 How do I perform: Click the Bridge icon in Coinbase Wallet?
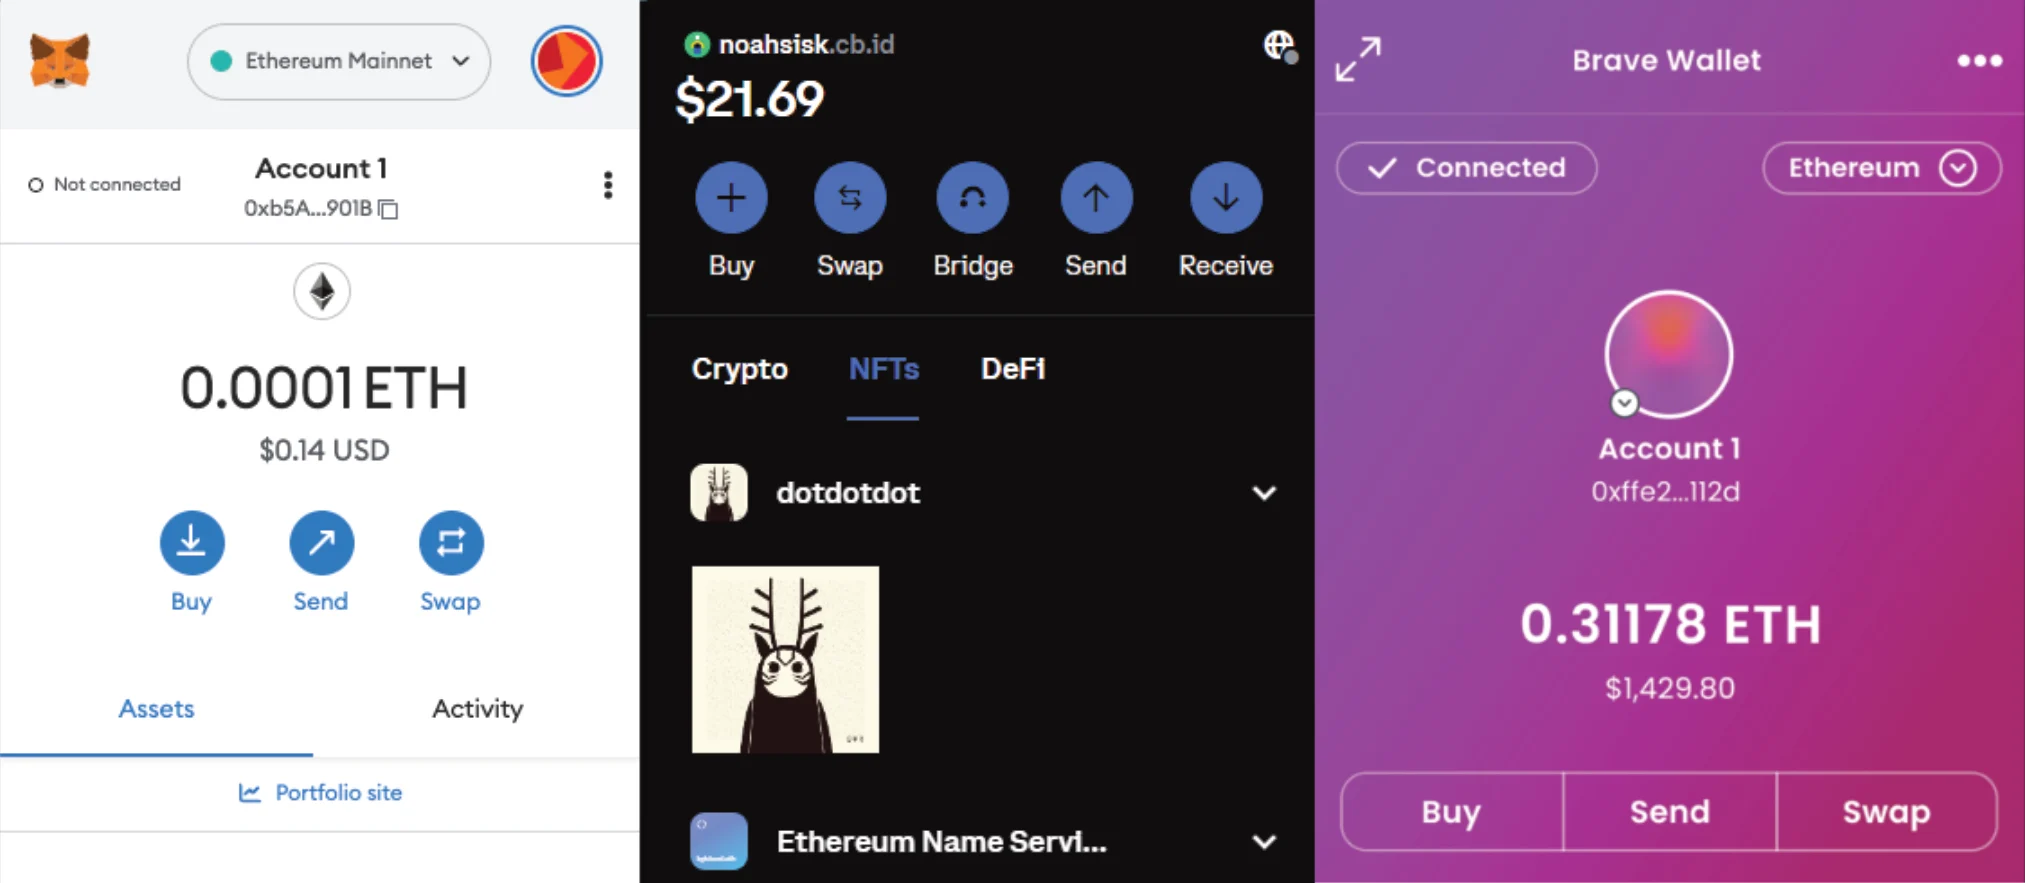click(972, 198)
